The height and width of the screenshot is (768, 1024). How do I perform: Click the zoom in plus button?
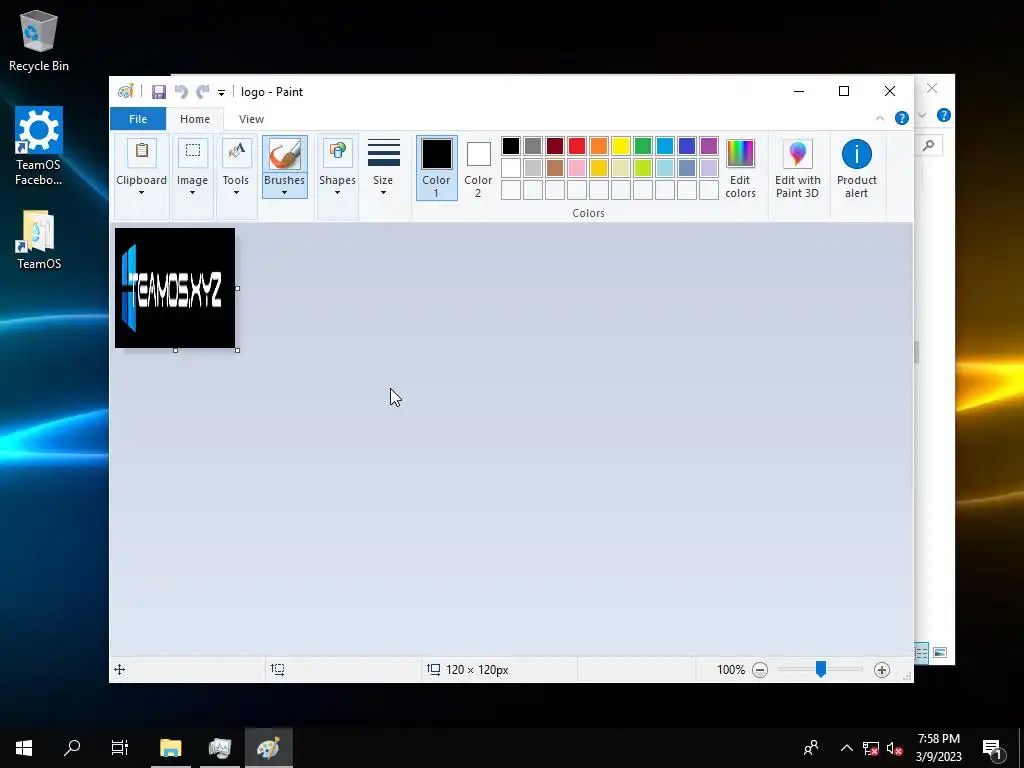click(882, 669)
